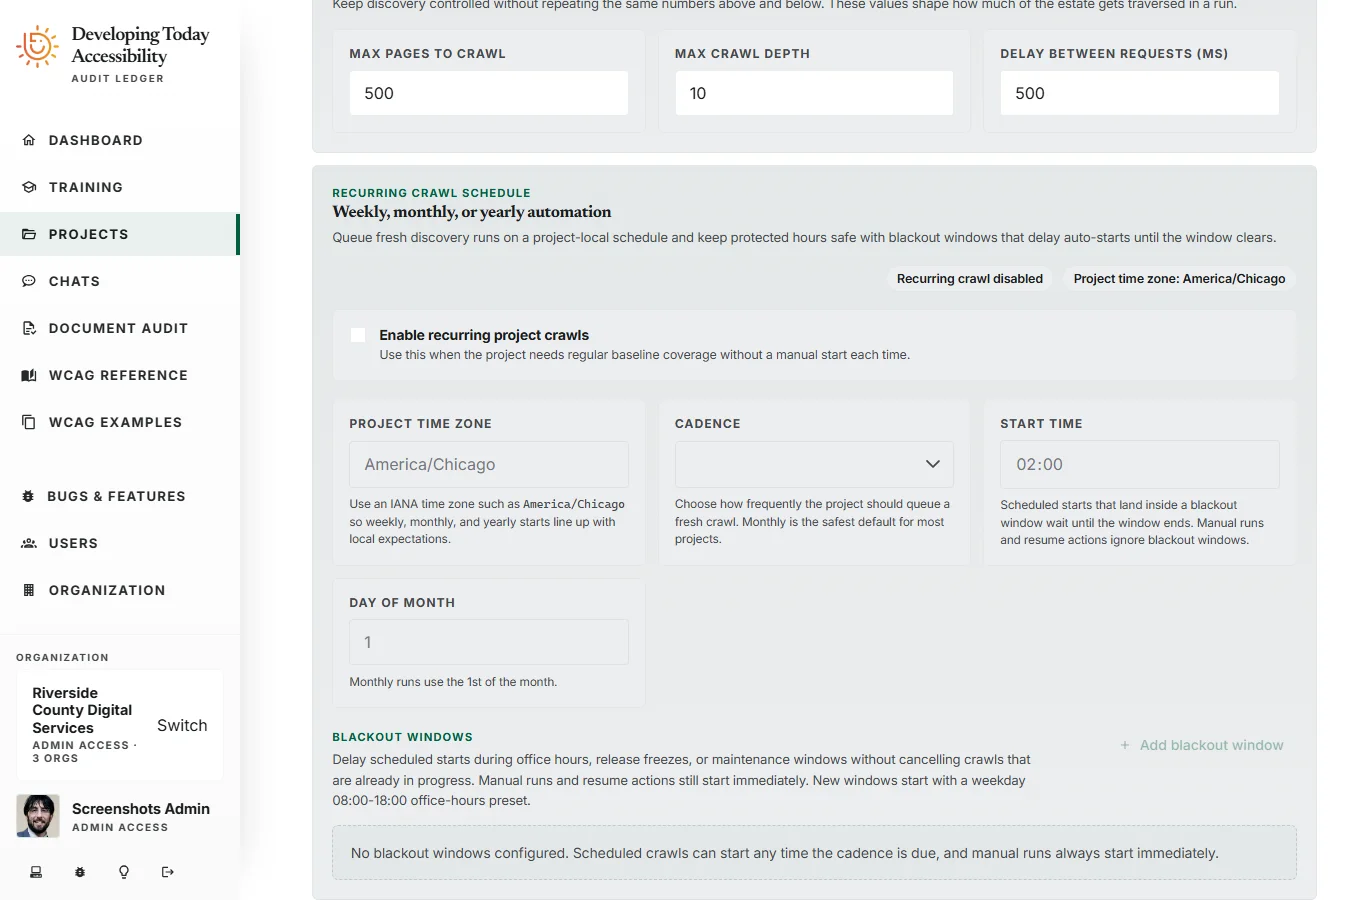Viewport: 1365px width, 900px height.
Task: Click the bug report icon in sidebar footer
Action: tap(80, 872)
